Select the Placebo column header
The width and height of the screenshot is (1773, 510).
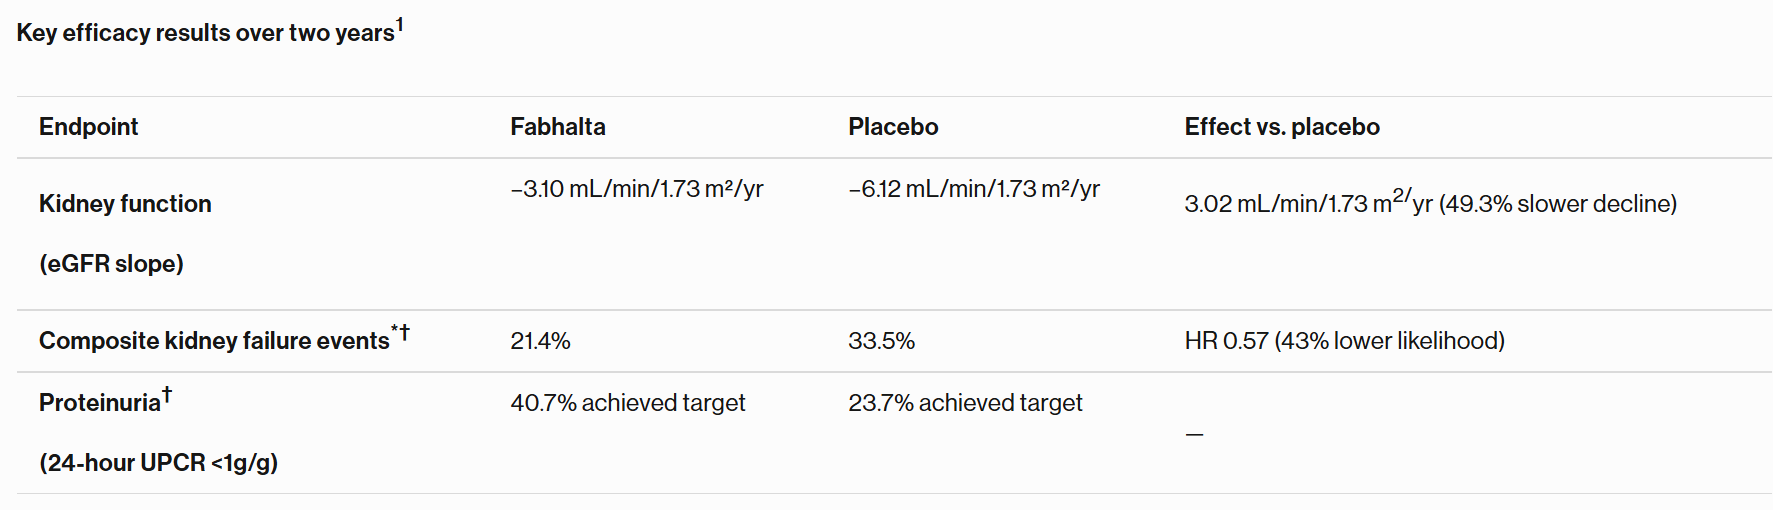[893, 127]
